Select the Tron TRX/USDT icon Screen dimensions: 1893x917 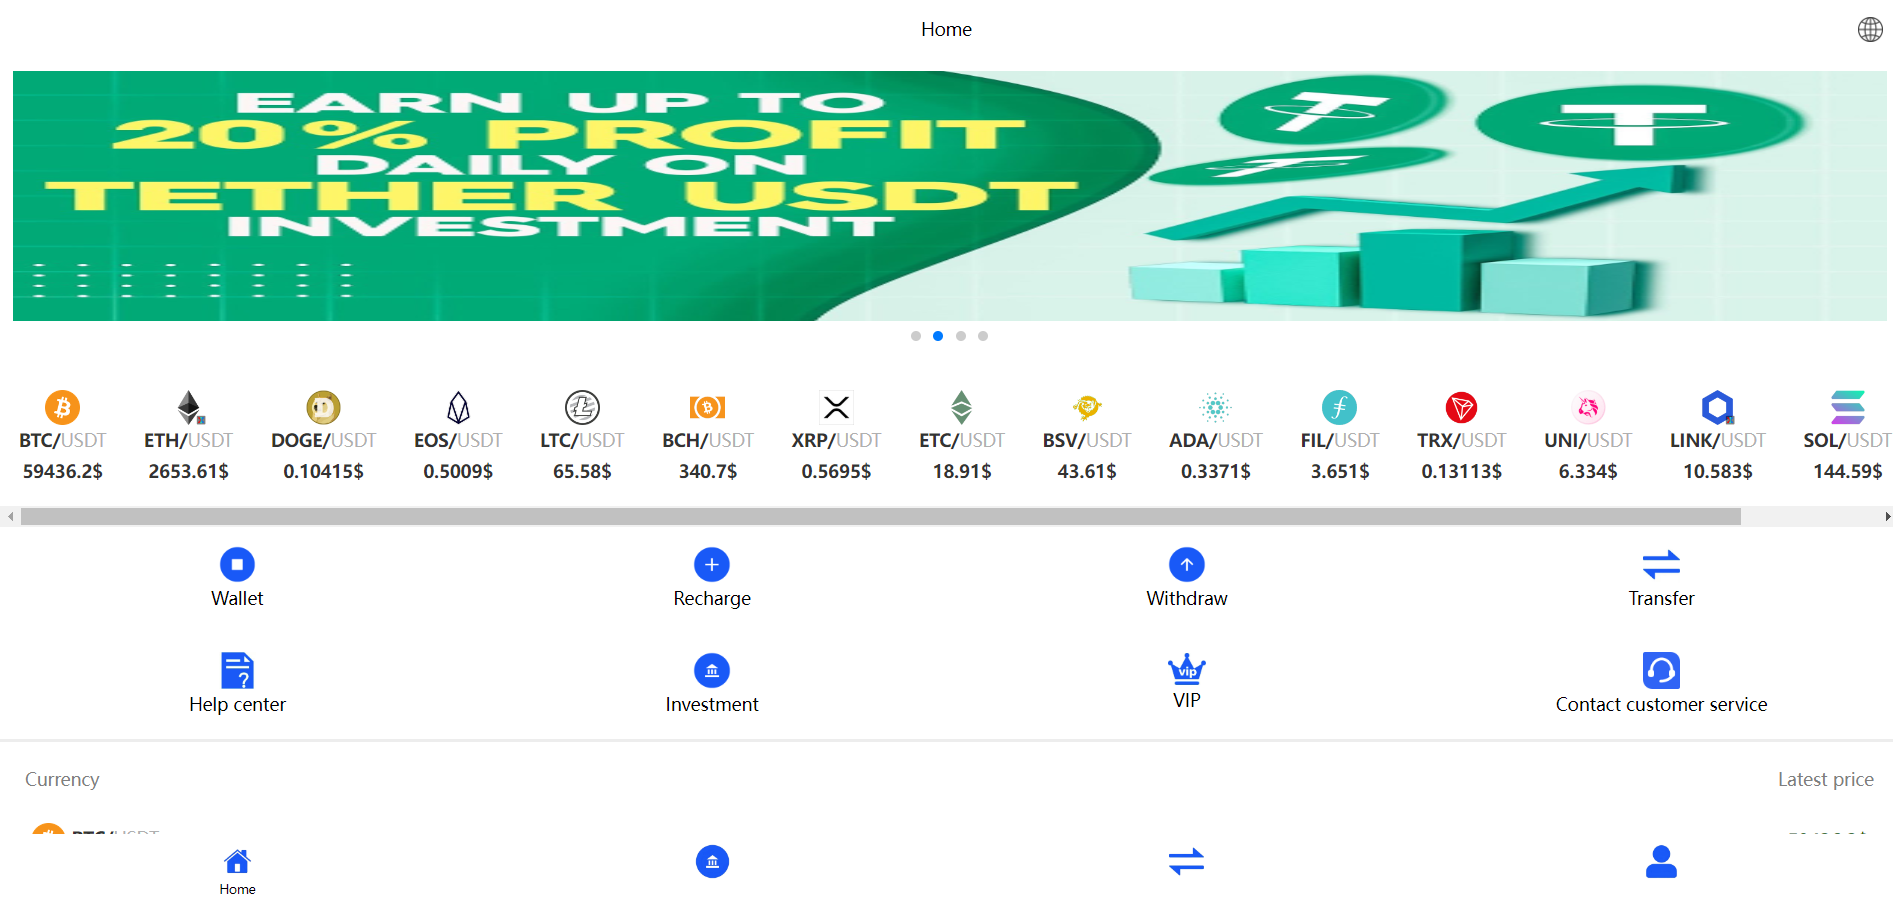pos(1461,407)
